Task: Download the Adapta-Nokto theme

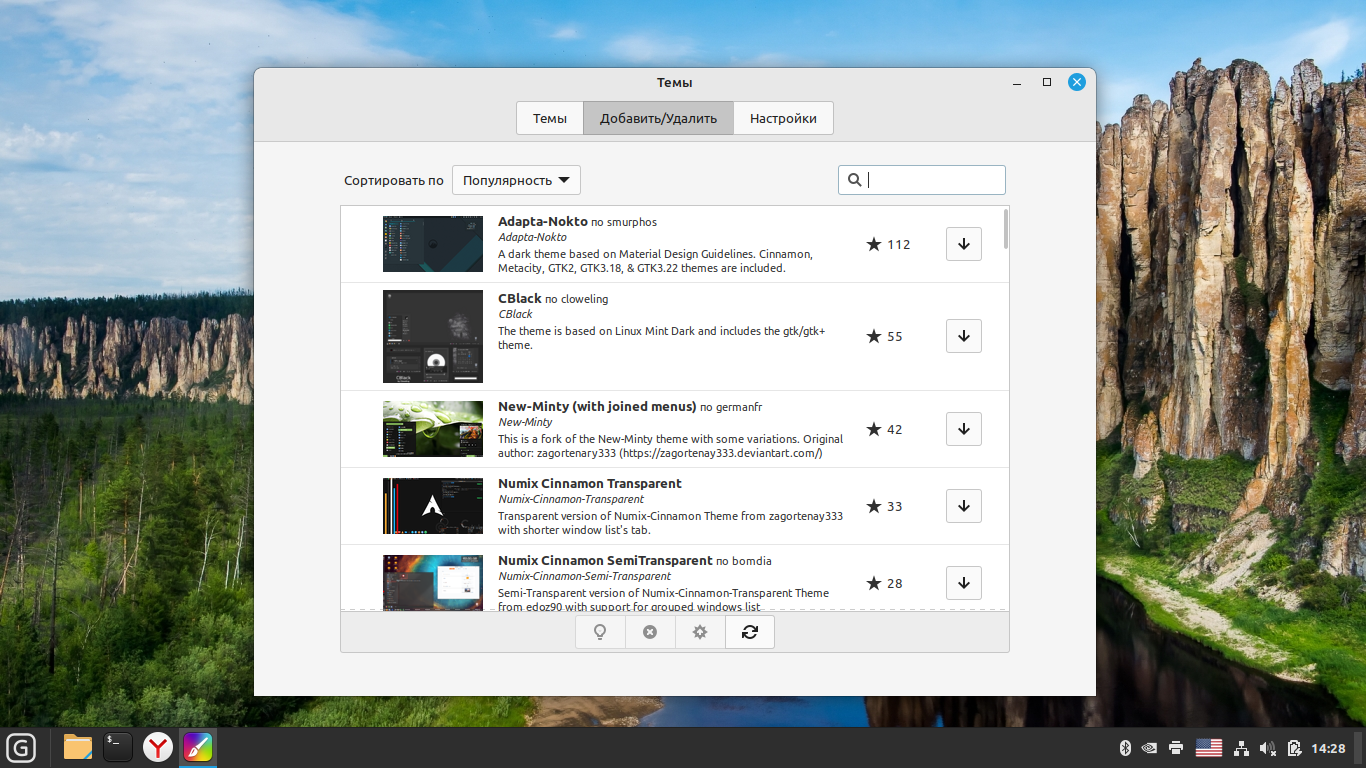Action: click(963, 244)
